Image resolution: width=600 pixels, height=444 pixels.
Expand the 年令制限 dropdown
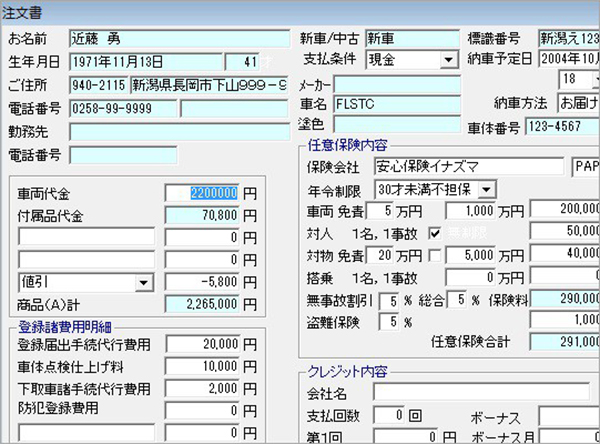click(486, 189)
